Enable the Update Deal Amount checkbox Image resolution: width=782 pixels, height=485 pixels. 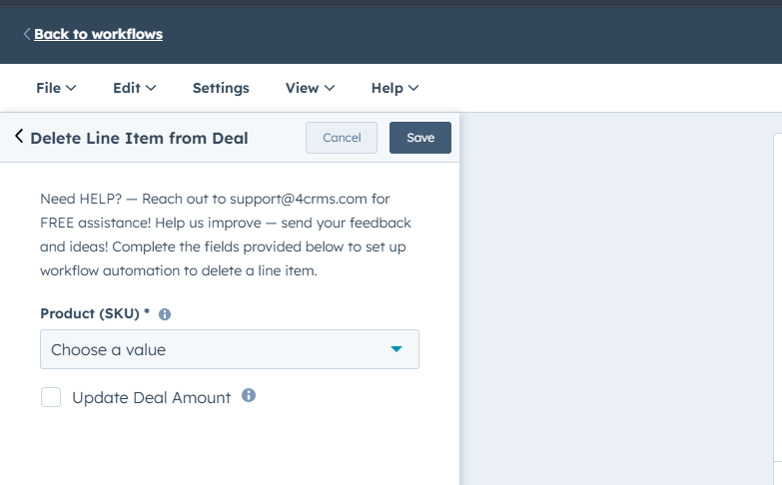(51, 397)
